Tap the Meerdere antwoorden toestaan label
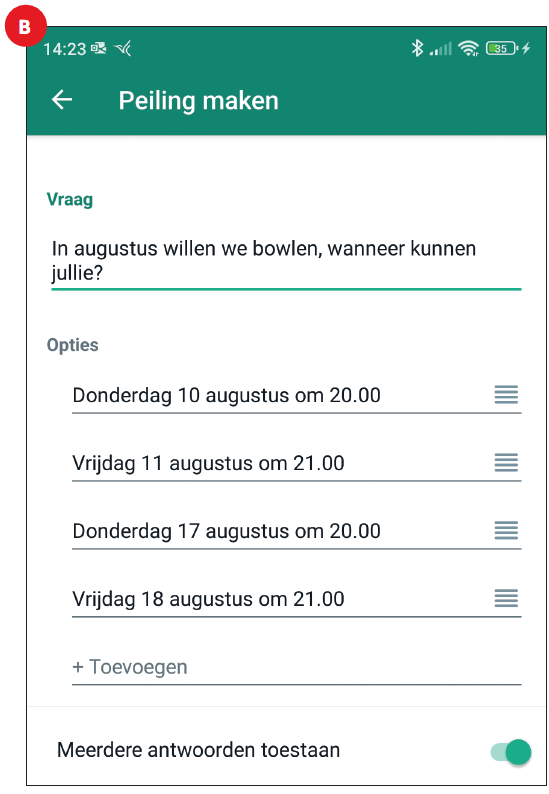 pos(198,750)
